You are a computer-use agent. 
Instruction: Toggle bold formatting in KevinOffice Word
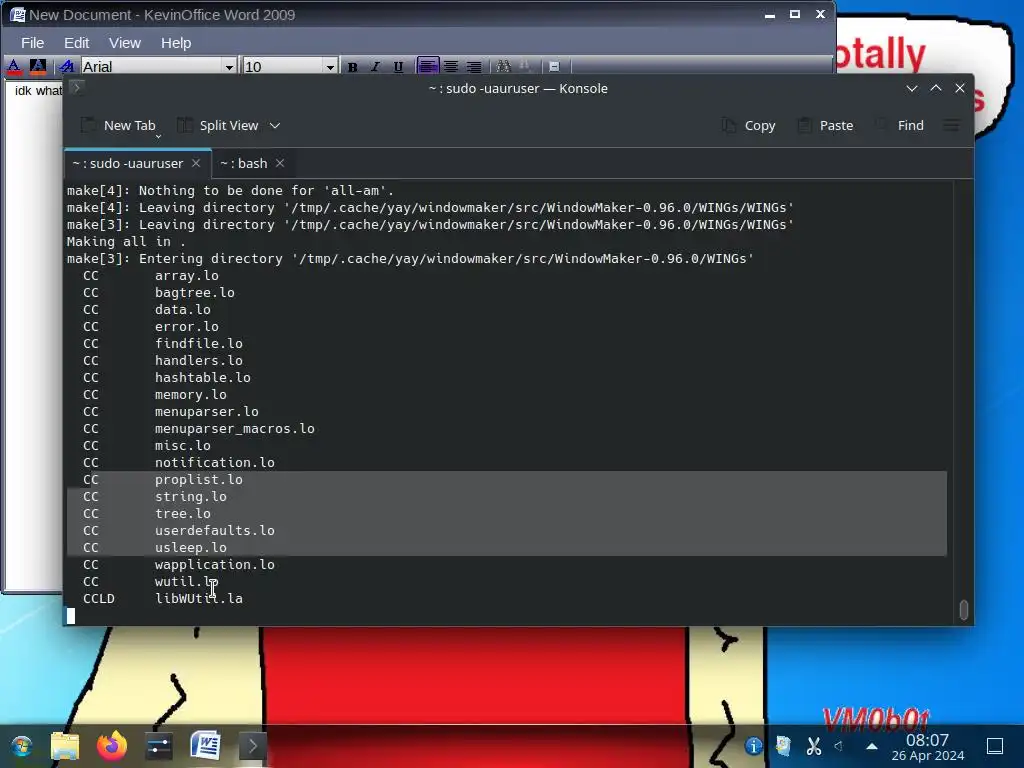point(353,67)
